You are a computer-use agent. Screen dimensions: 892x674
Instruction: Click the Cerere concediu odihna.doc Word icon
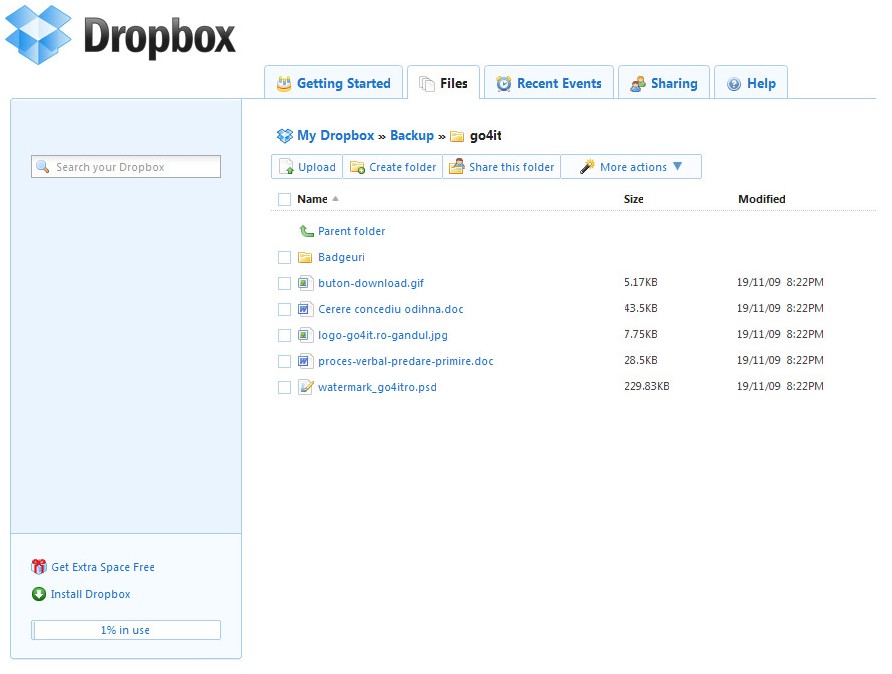(305, 309)
